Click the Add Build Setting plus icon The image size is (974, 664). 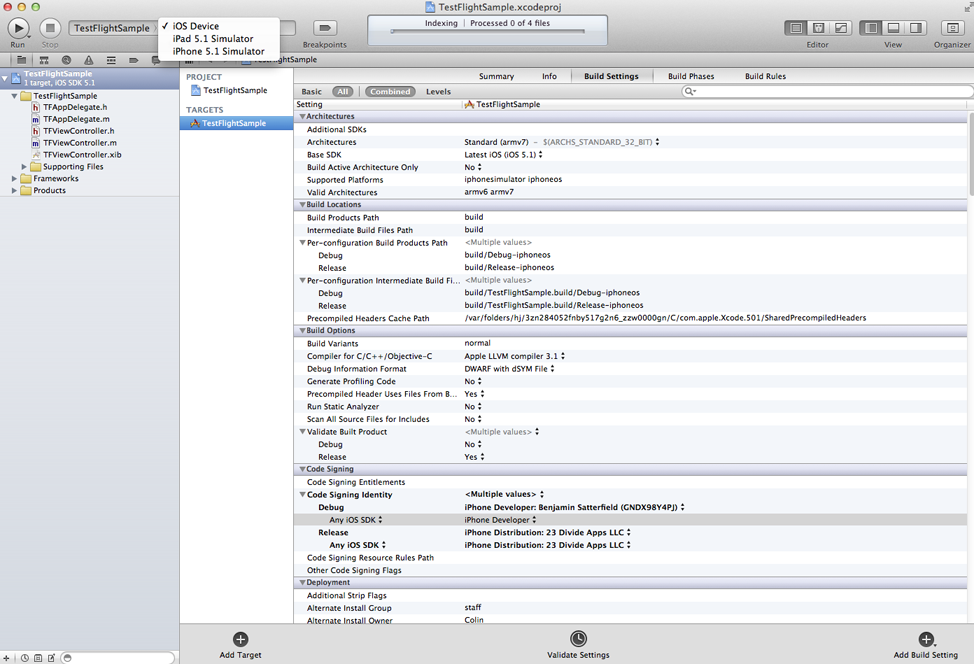pos(926,639)
